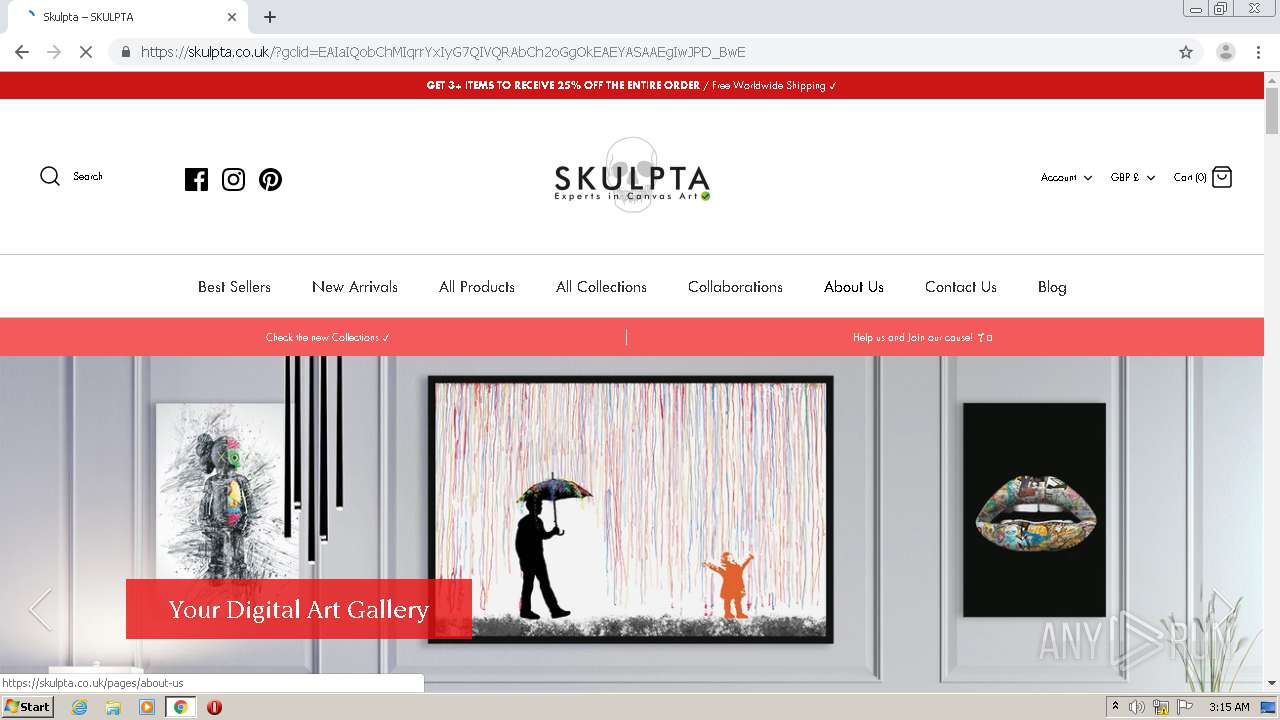Expand the Account dropdown
The width and height of the screenshot is (1280, 720).
[x=1066, y=177]
